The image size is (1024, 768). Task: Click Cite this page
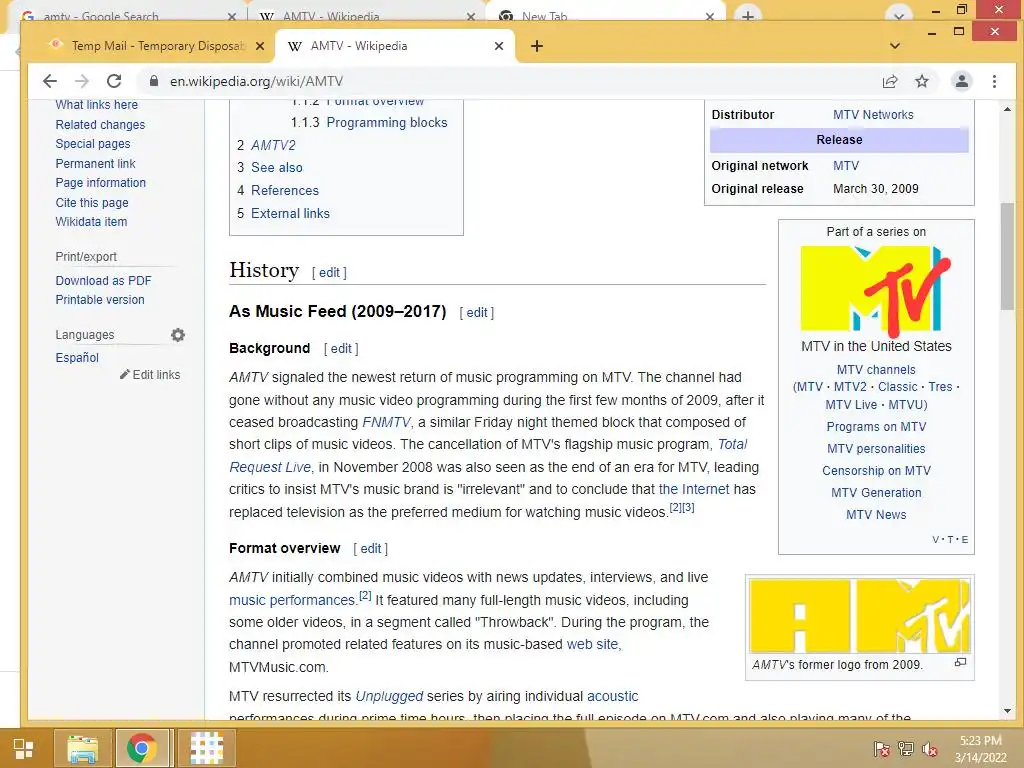click(91, 202)
